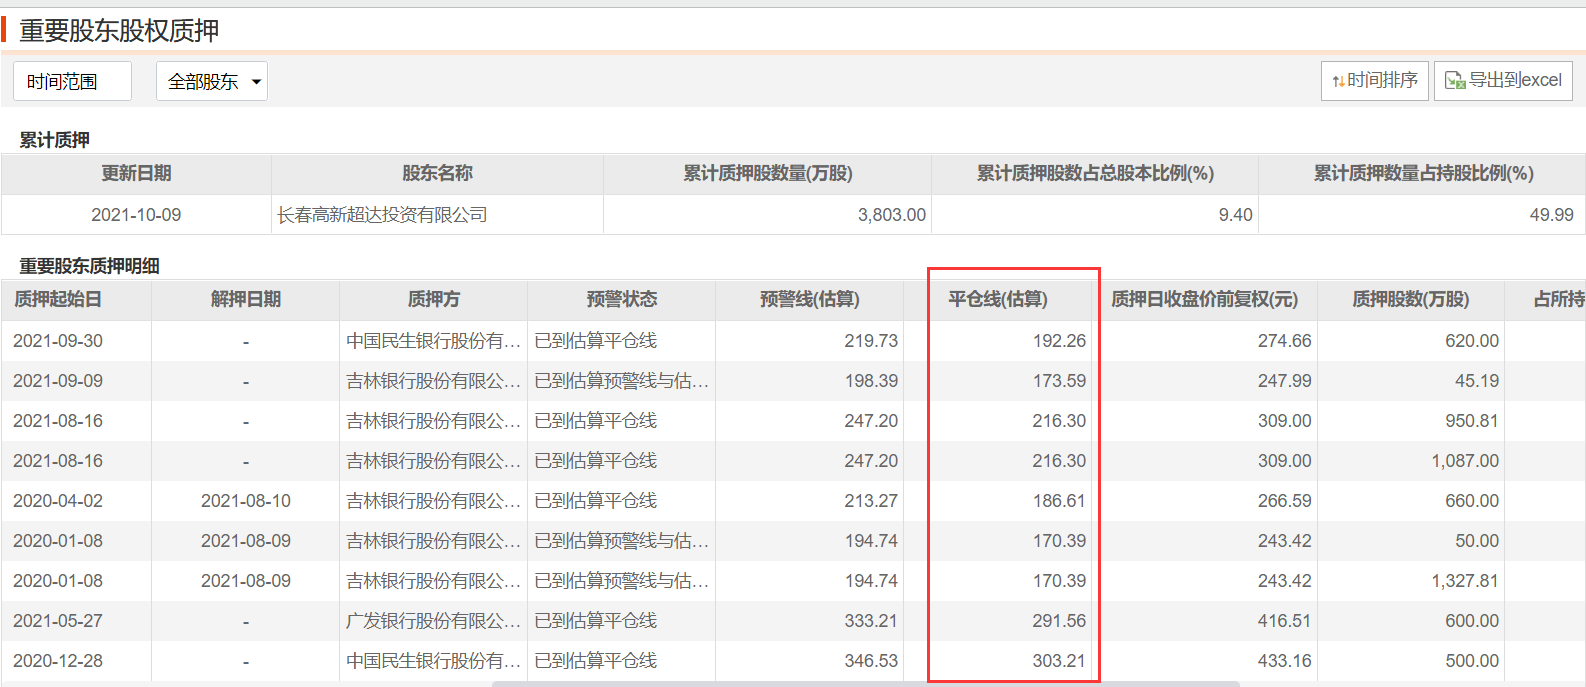The width and height of the screenshot is (1586, 687).
Task: Select the pledge row starting 2020-12-28
Action: (x=58, y=661)
